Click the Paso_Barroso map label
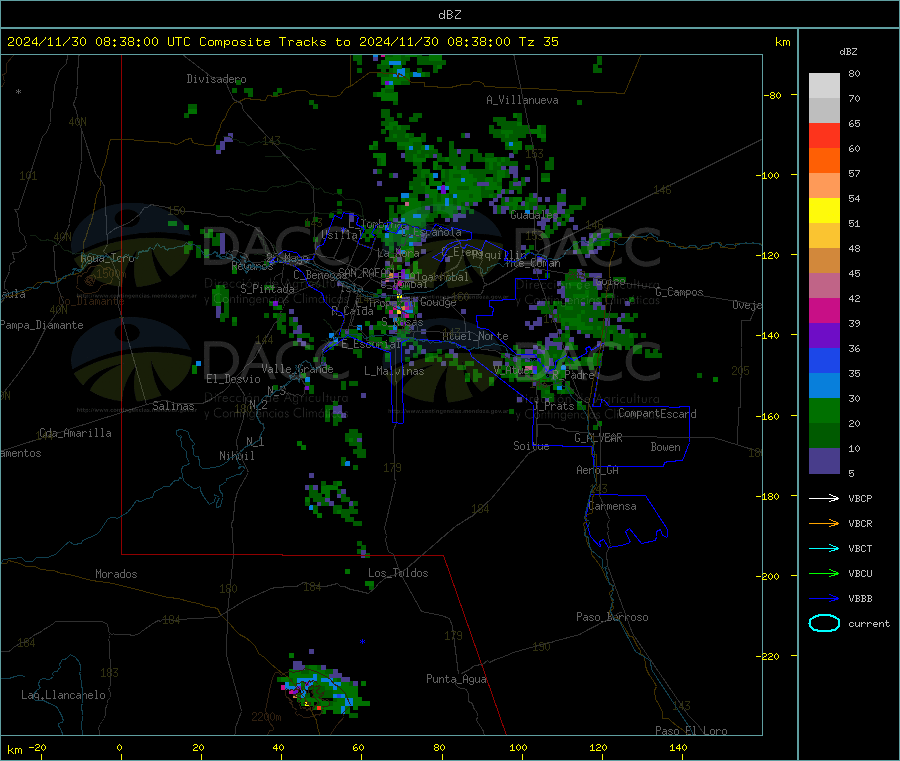This screenshot has width=900, height=761. coord(612,617)
